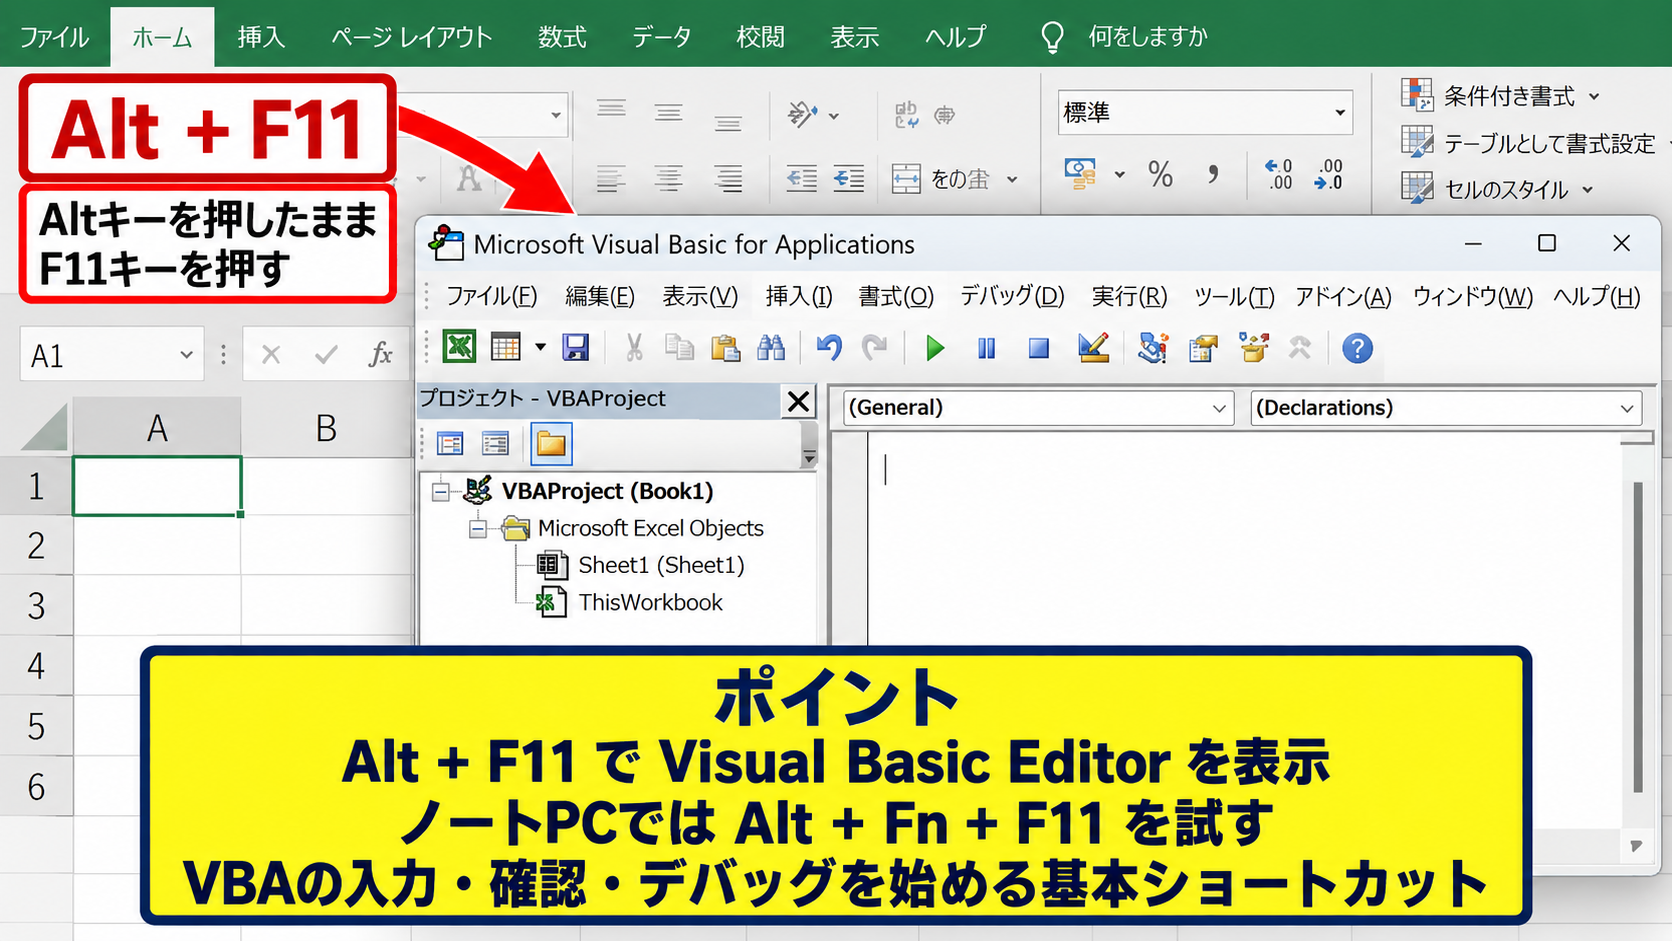This screenshot has height=941, width=1672.
Task: Toggle Folders view in Project pane
Action: point(551,443)
